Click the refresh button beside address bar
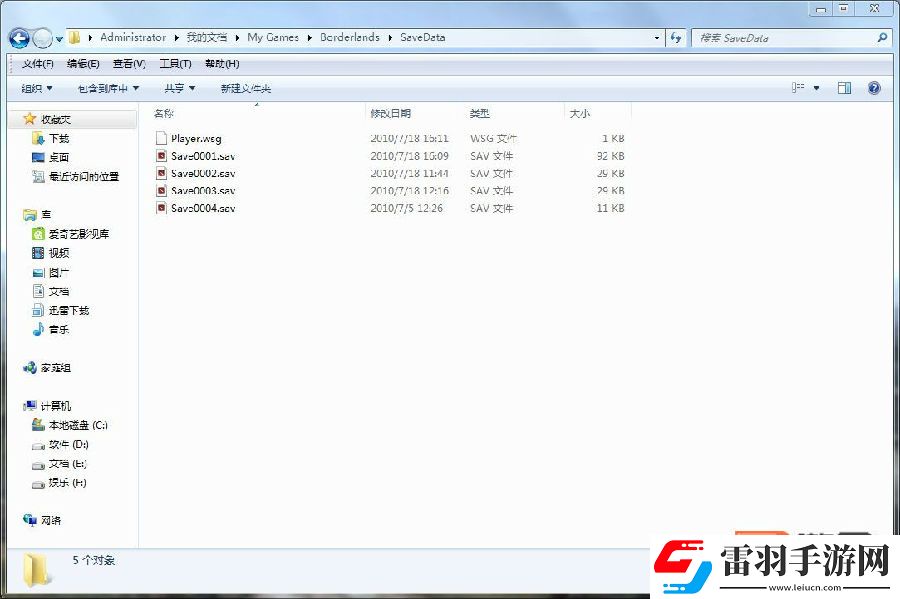This screenshot has width=900, height=599. pyautogui.click(x=676, y=38)
